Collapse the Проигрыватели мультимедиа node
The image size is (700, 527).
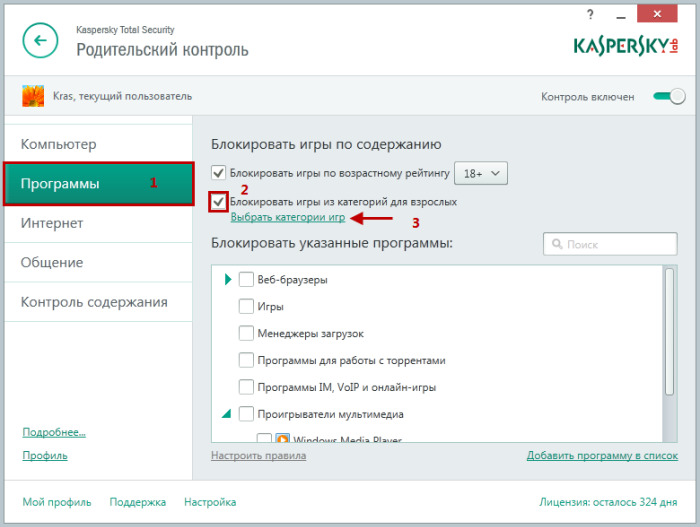pos(227,414)
